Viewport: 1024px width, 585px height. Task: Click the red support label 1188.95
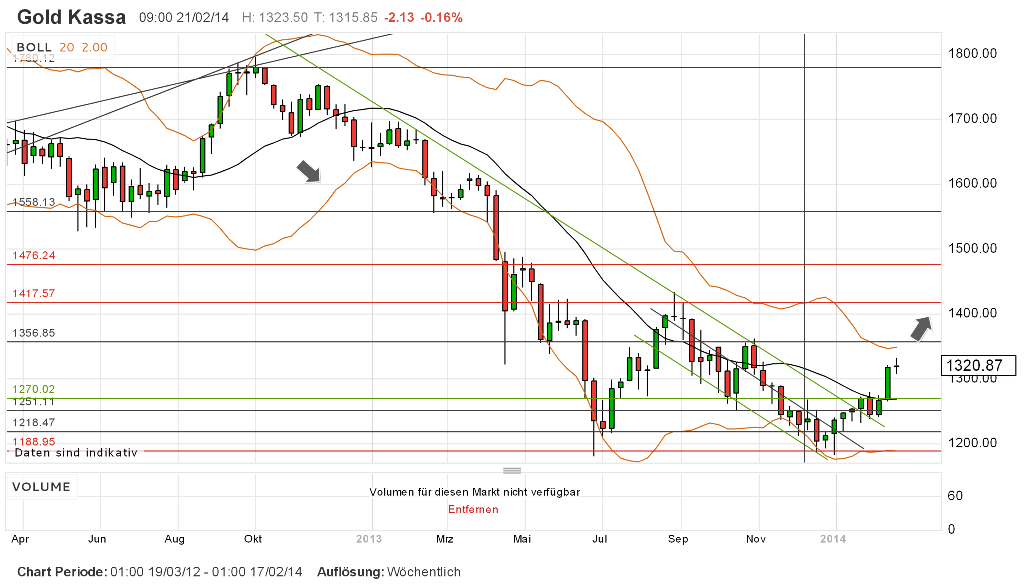tap(37, 440)
